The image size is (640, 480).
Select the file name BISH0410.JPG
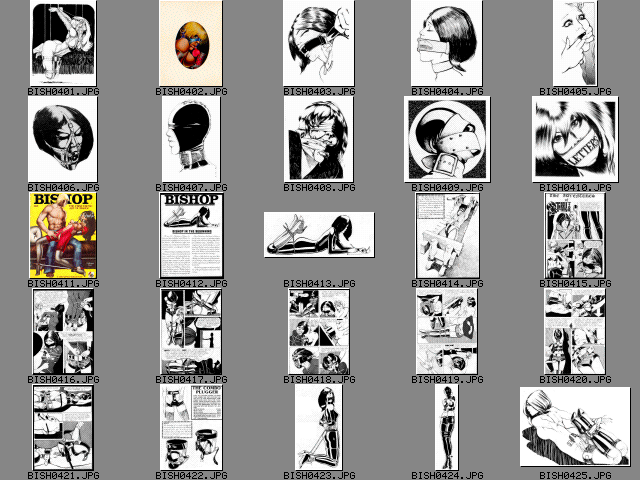coord(576,187)
